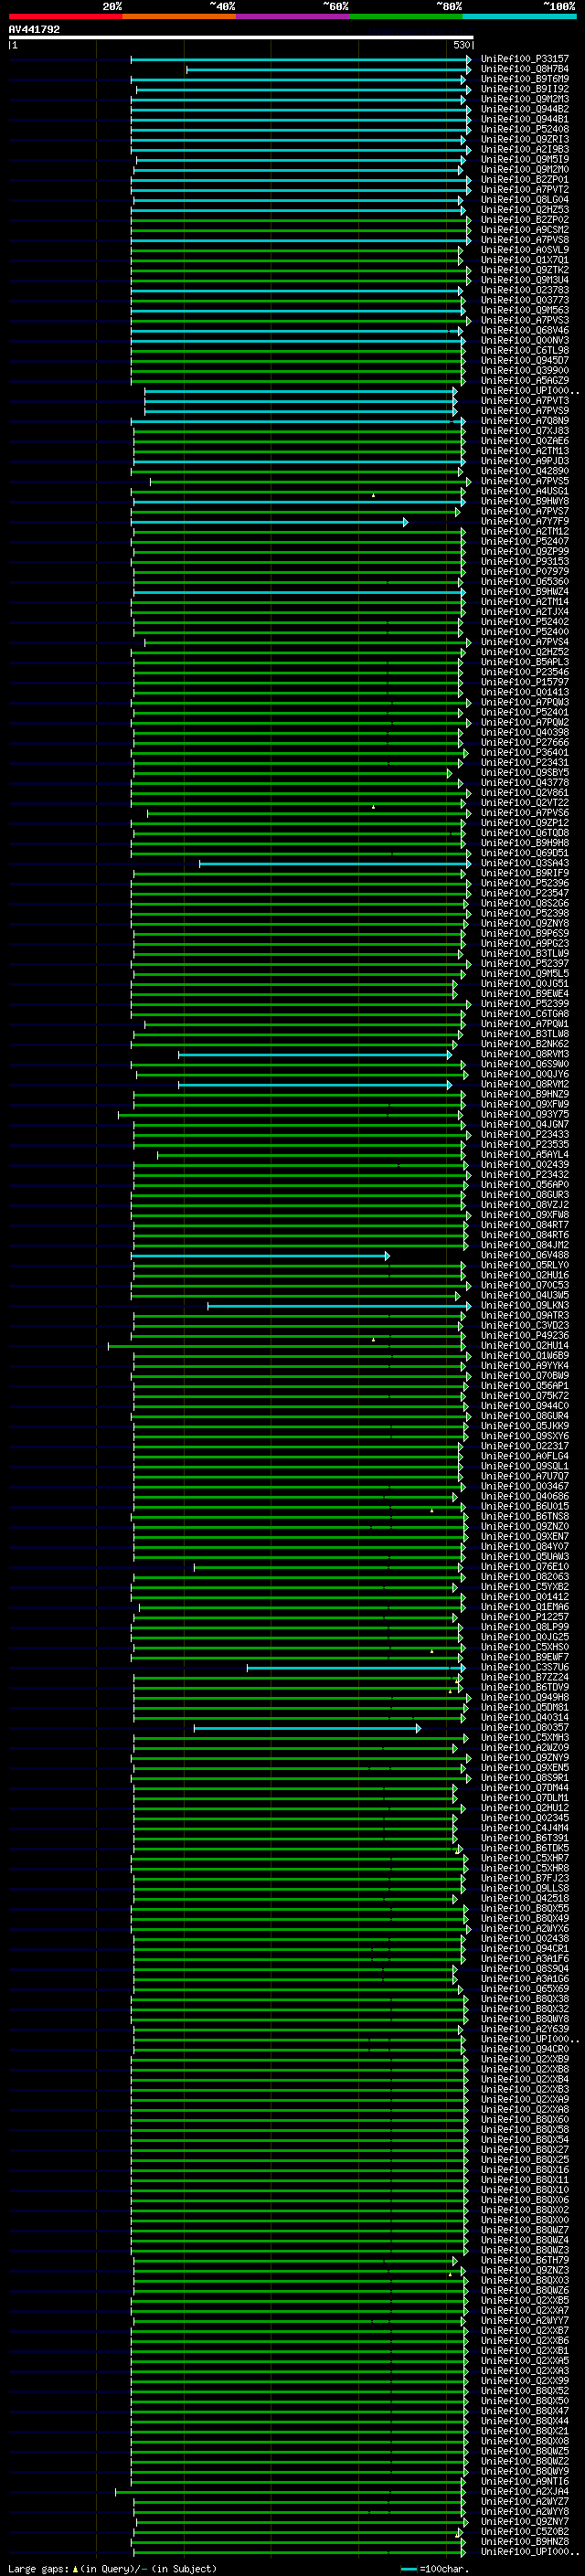
Task: Open hit UniRef100_B9T6M9
Action: coord(525,79)
